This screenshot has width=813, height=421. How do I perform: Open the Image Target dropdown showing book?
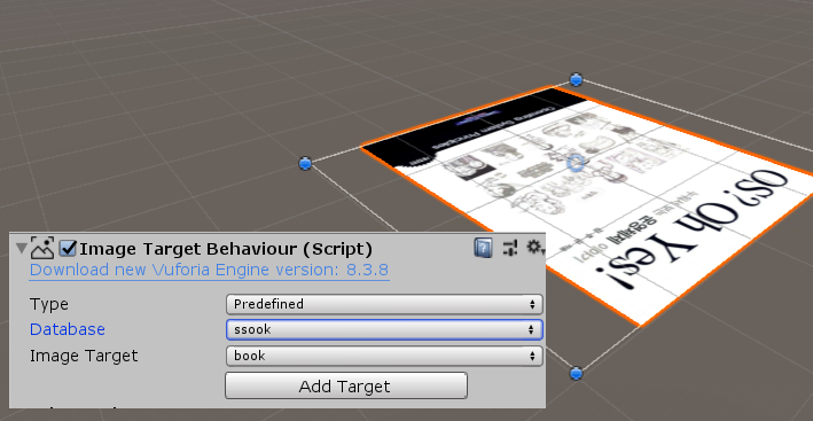(384, 356)
